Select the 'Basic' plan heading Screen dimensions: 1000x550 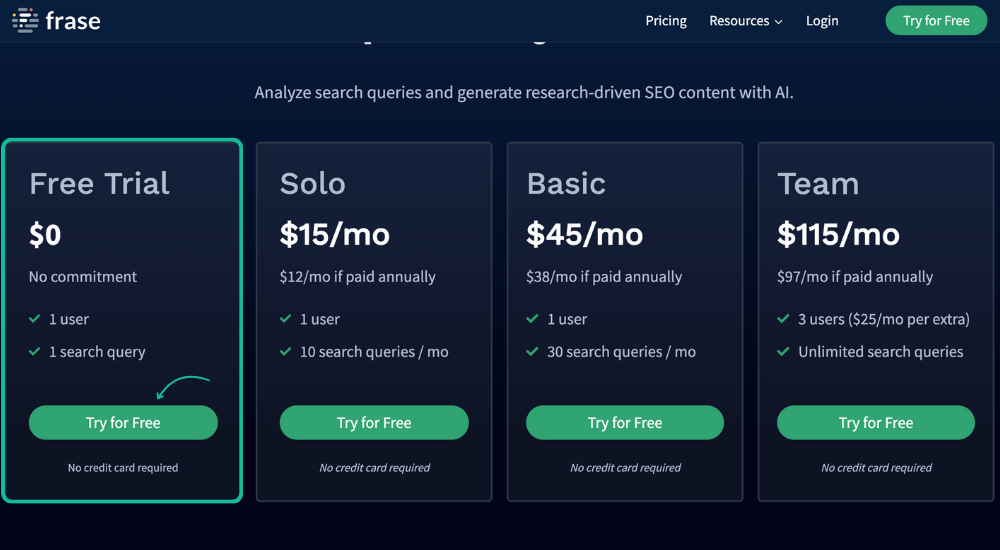566,184
